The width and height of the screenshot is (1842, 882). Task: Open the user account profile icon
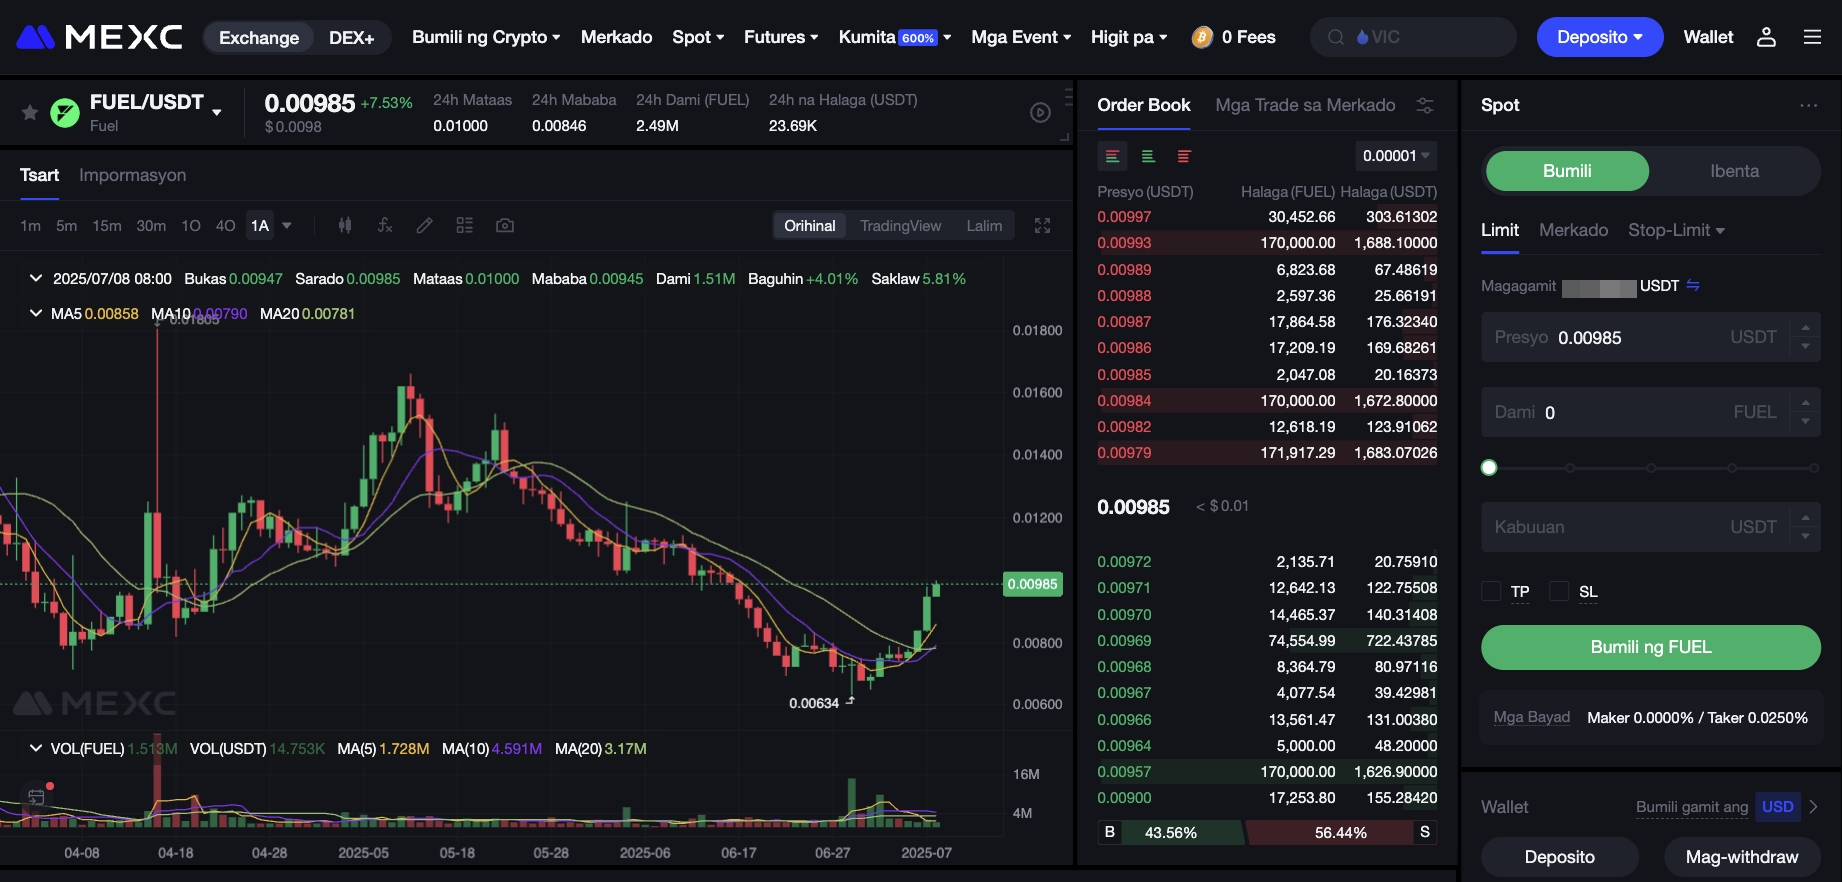click(x=1766, y=37)
